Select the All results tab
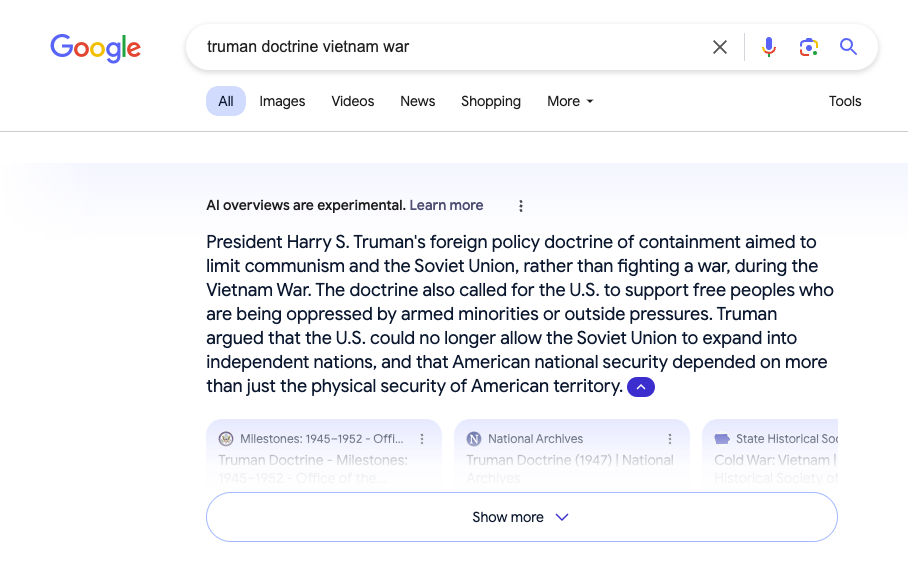This screenshot has height=562, width=908. click(x=226, y=101)
